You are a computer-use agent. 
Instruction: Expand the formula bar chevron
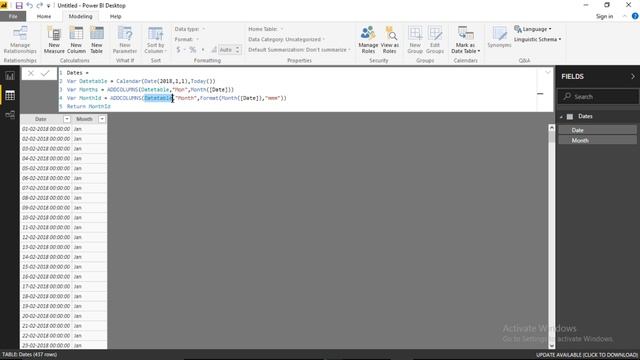point(548,72)
